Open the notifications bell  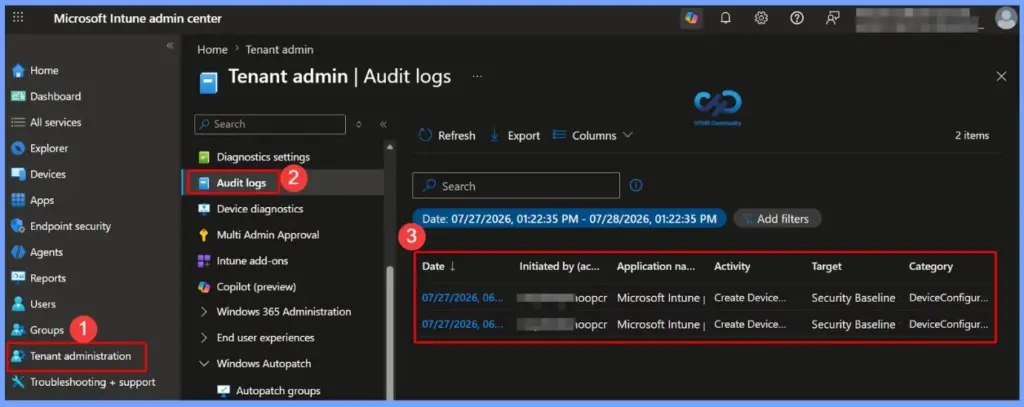tap(726, 18)
